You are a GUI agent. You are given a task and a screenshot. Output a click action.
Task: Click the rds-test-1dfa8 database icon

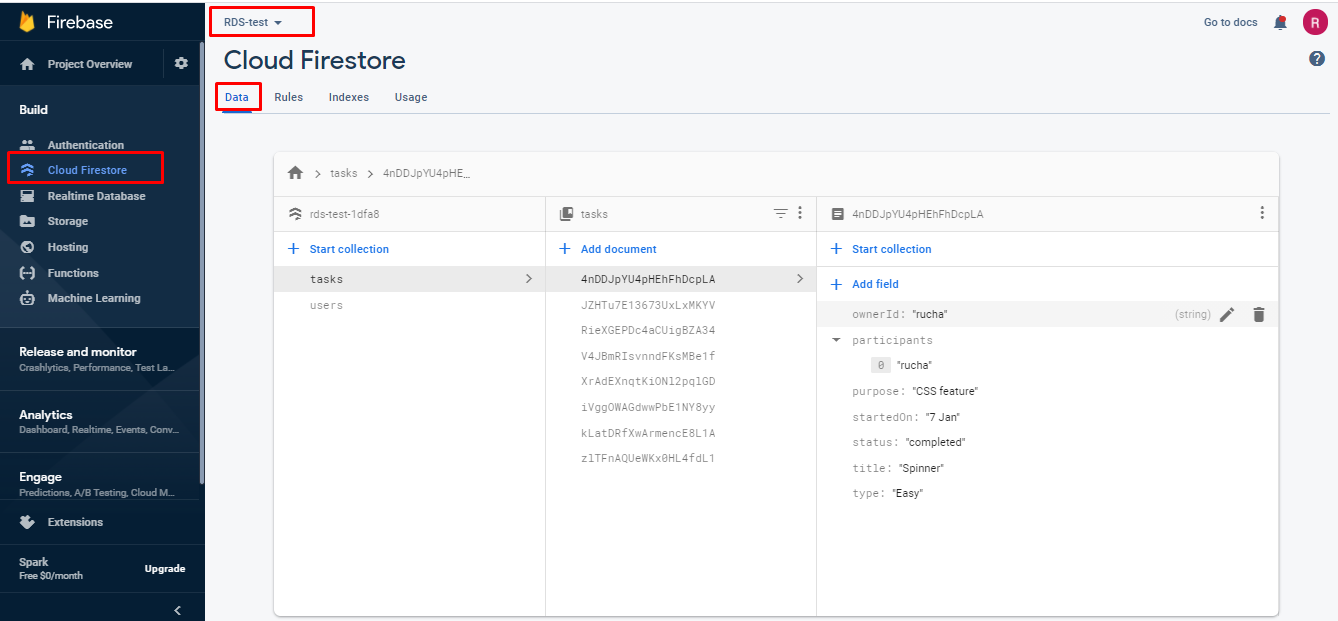click(x=295, y=214)
